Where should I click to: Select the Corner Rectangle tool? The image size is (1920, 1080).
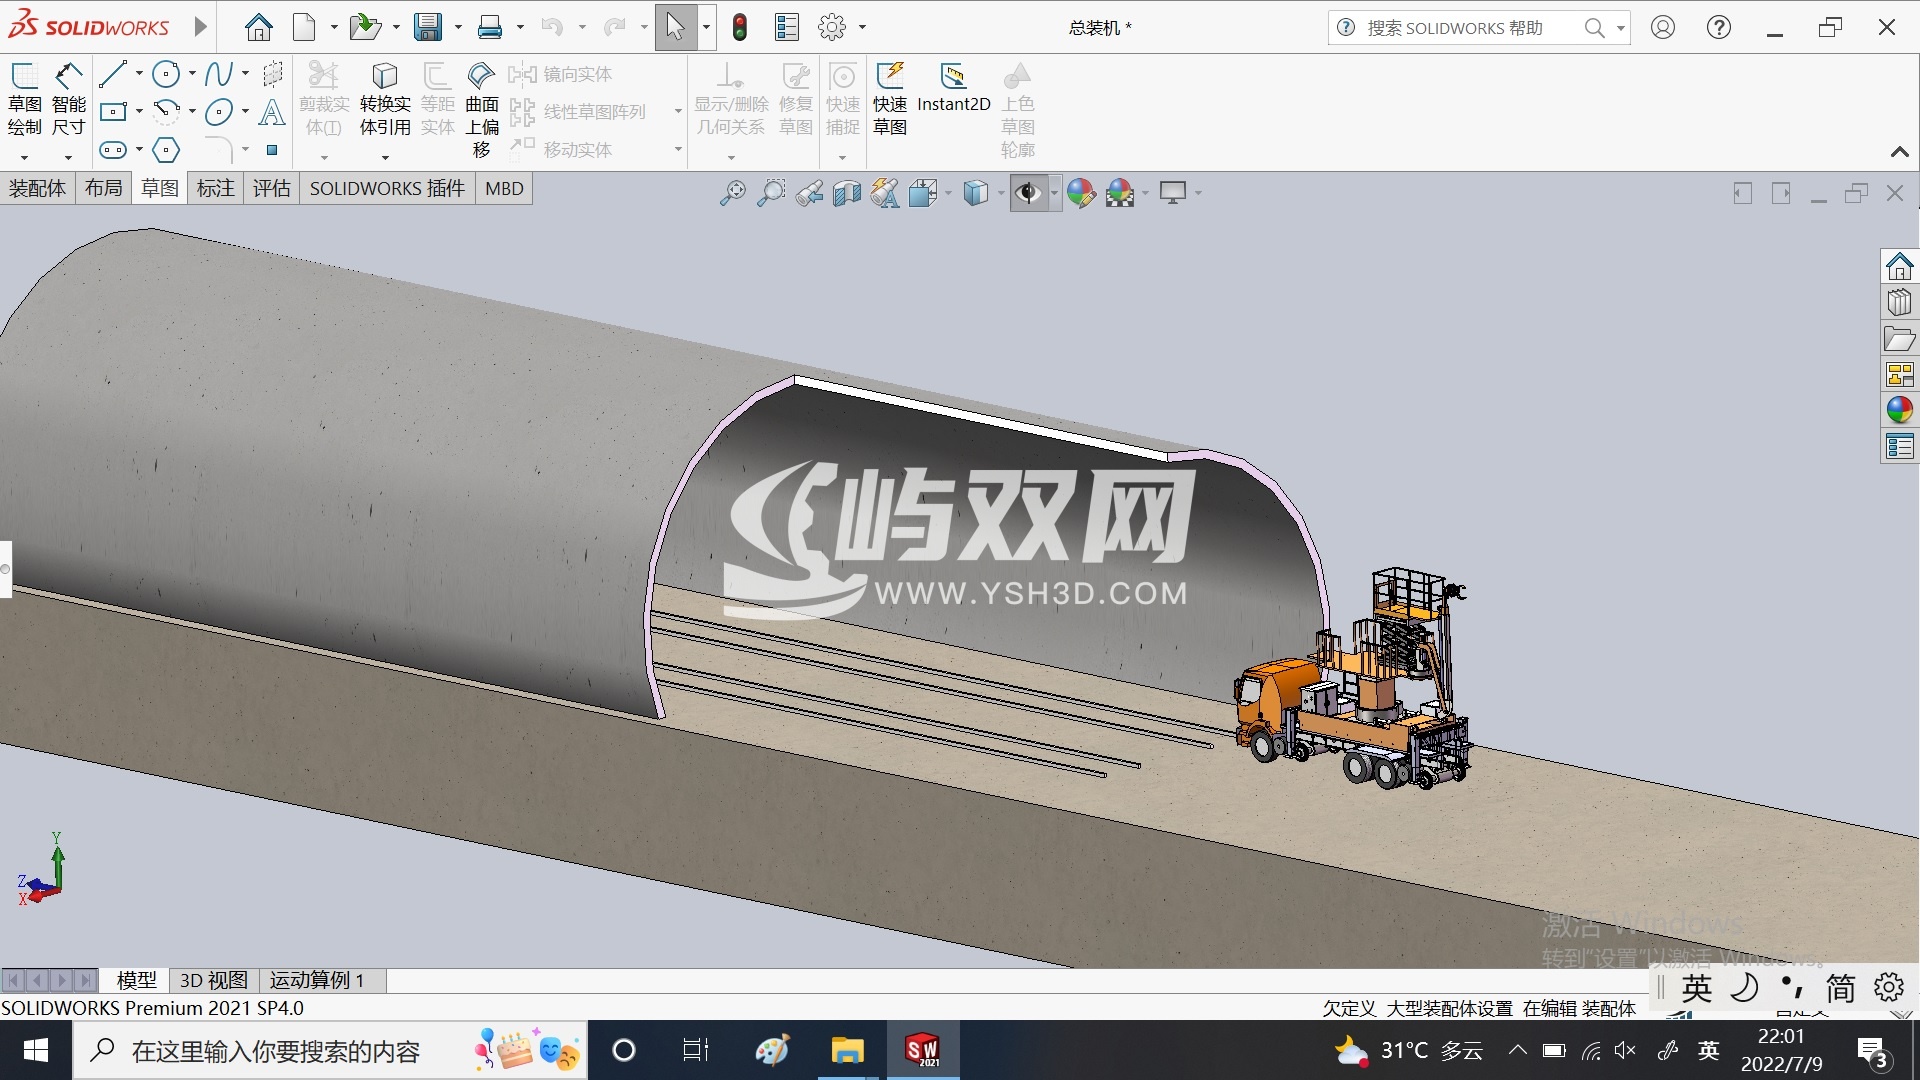click(113, 112)
